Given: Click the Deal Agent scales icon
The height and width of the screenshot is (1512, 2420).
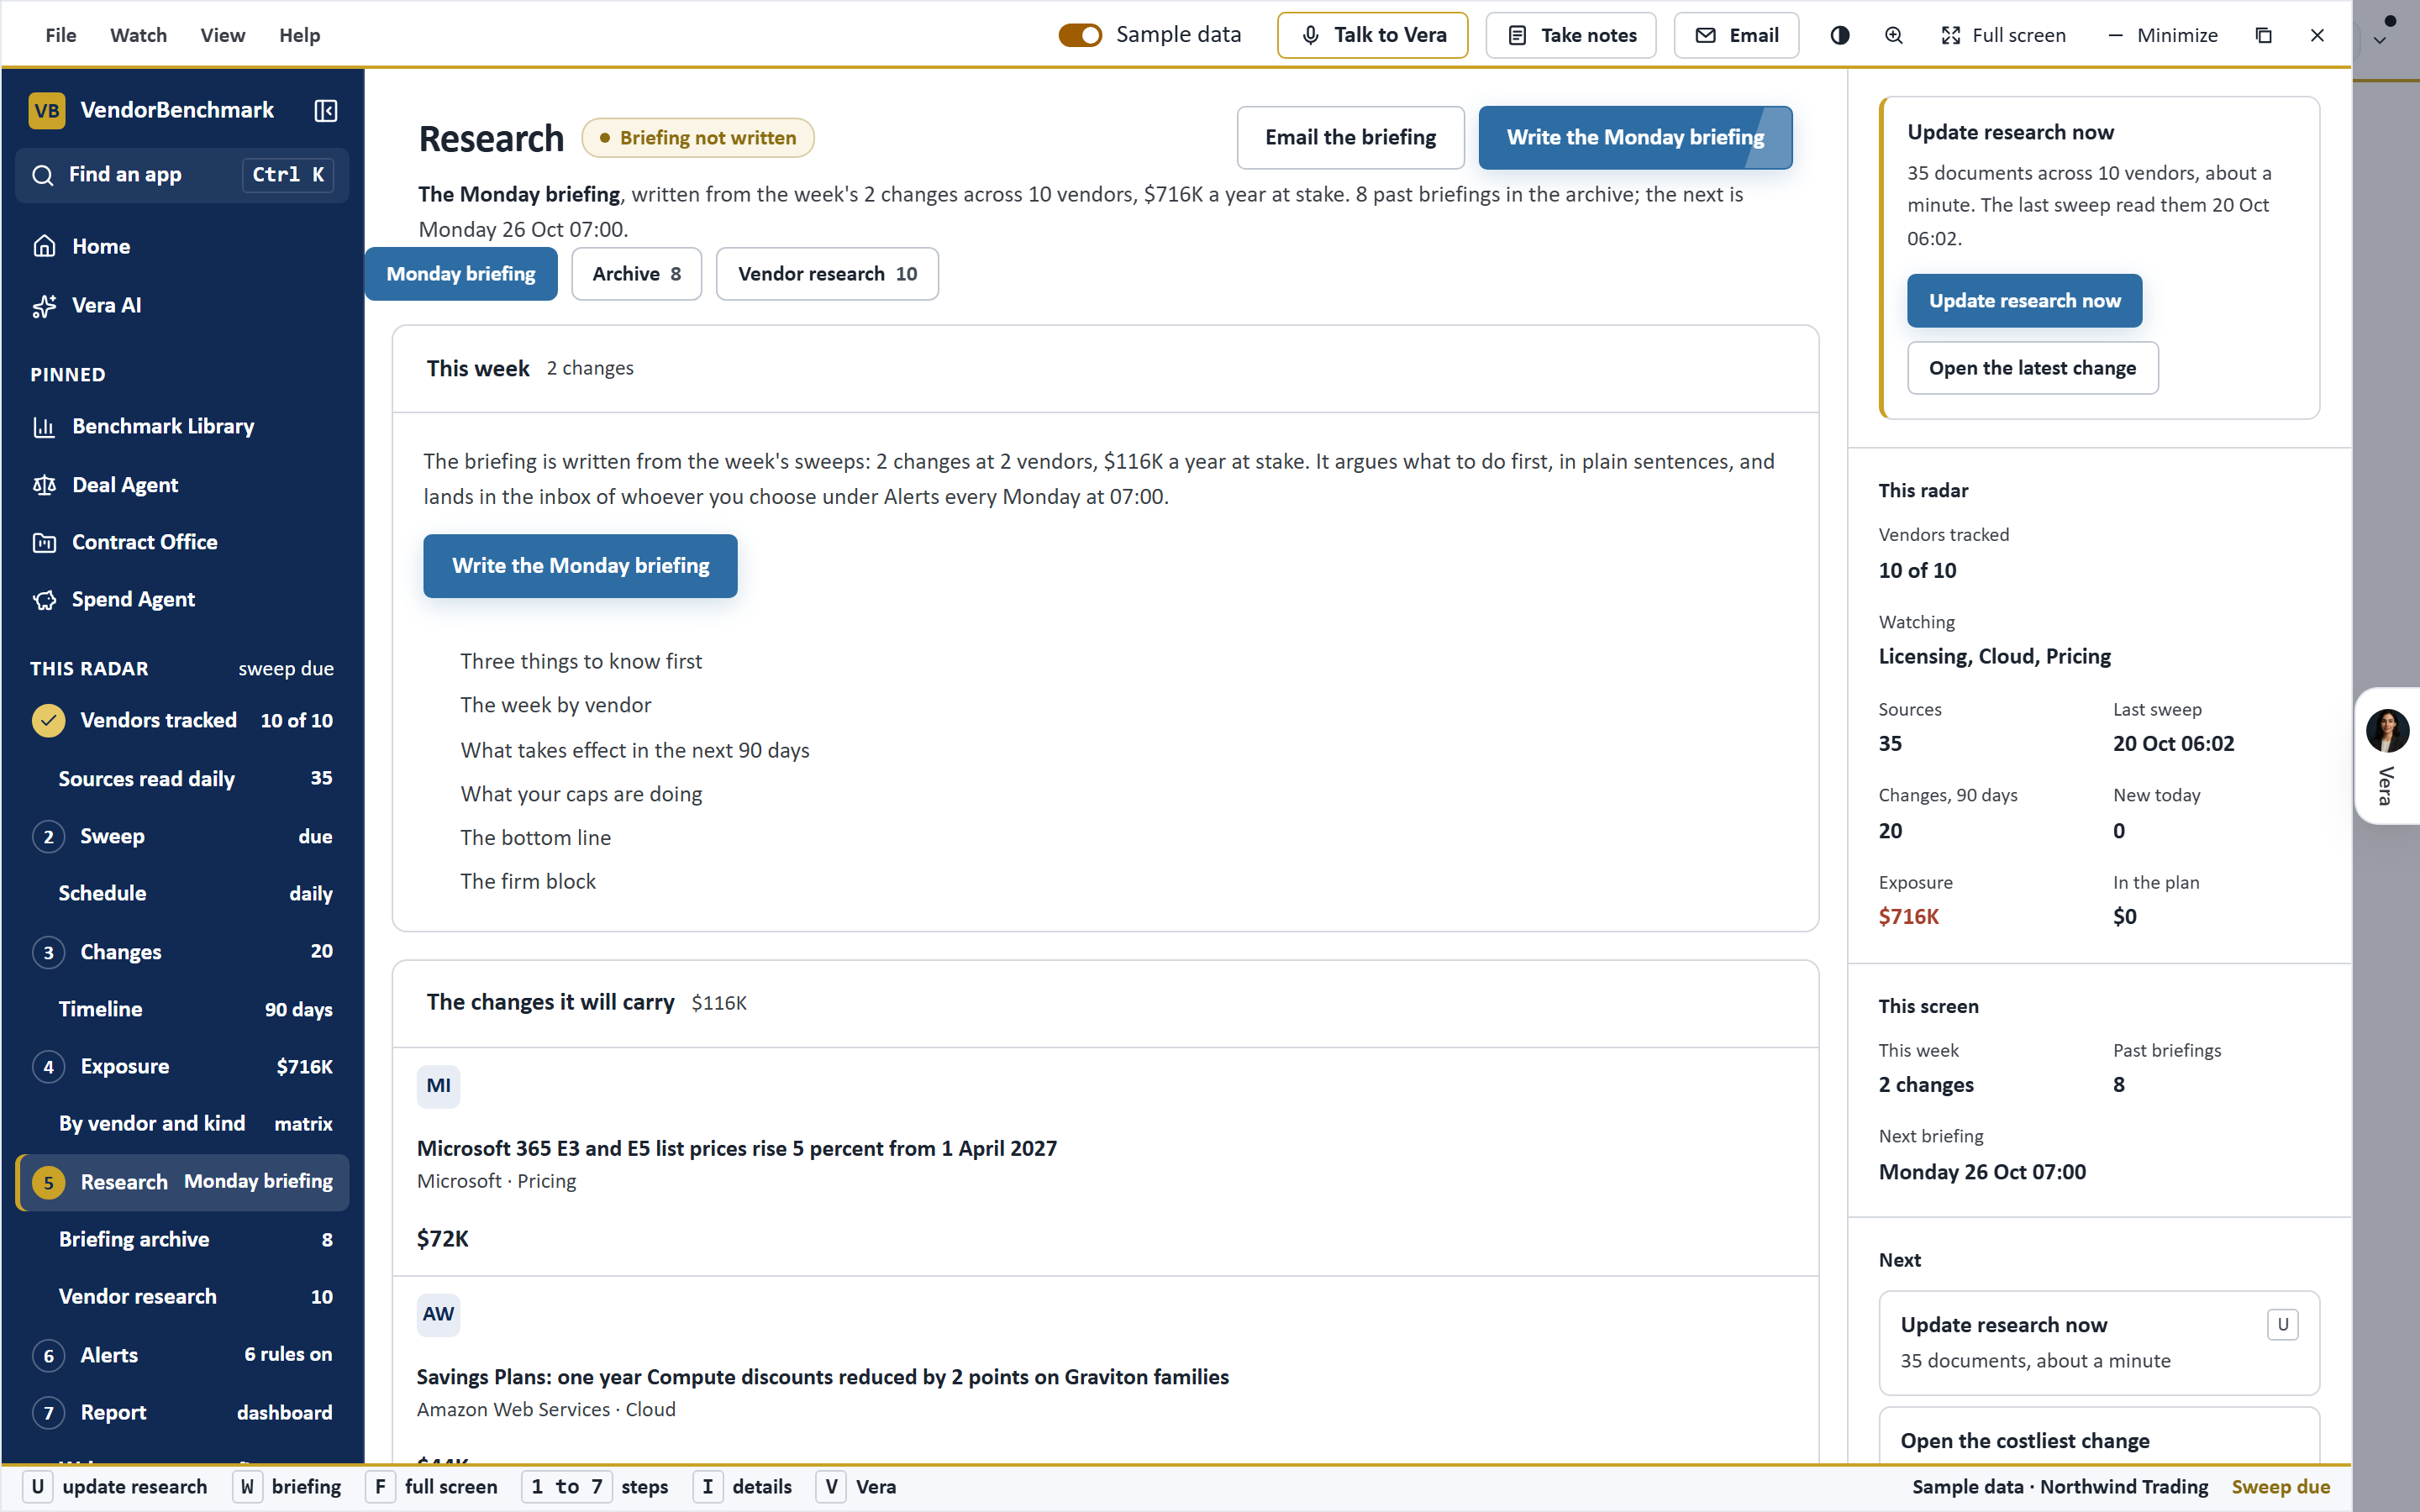Looking at the screenshot, I should click(44, 485).
